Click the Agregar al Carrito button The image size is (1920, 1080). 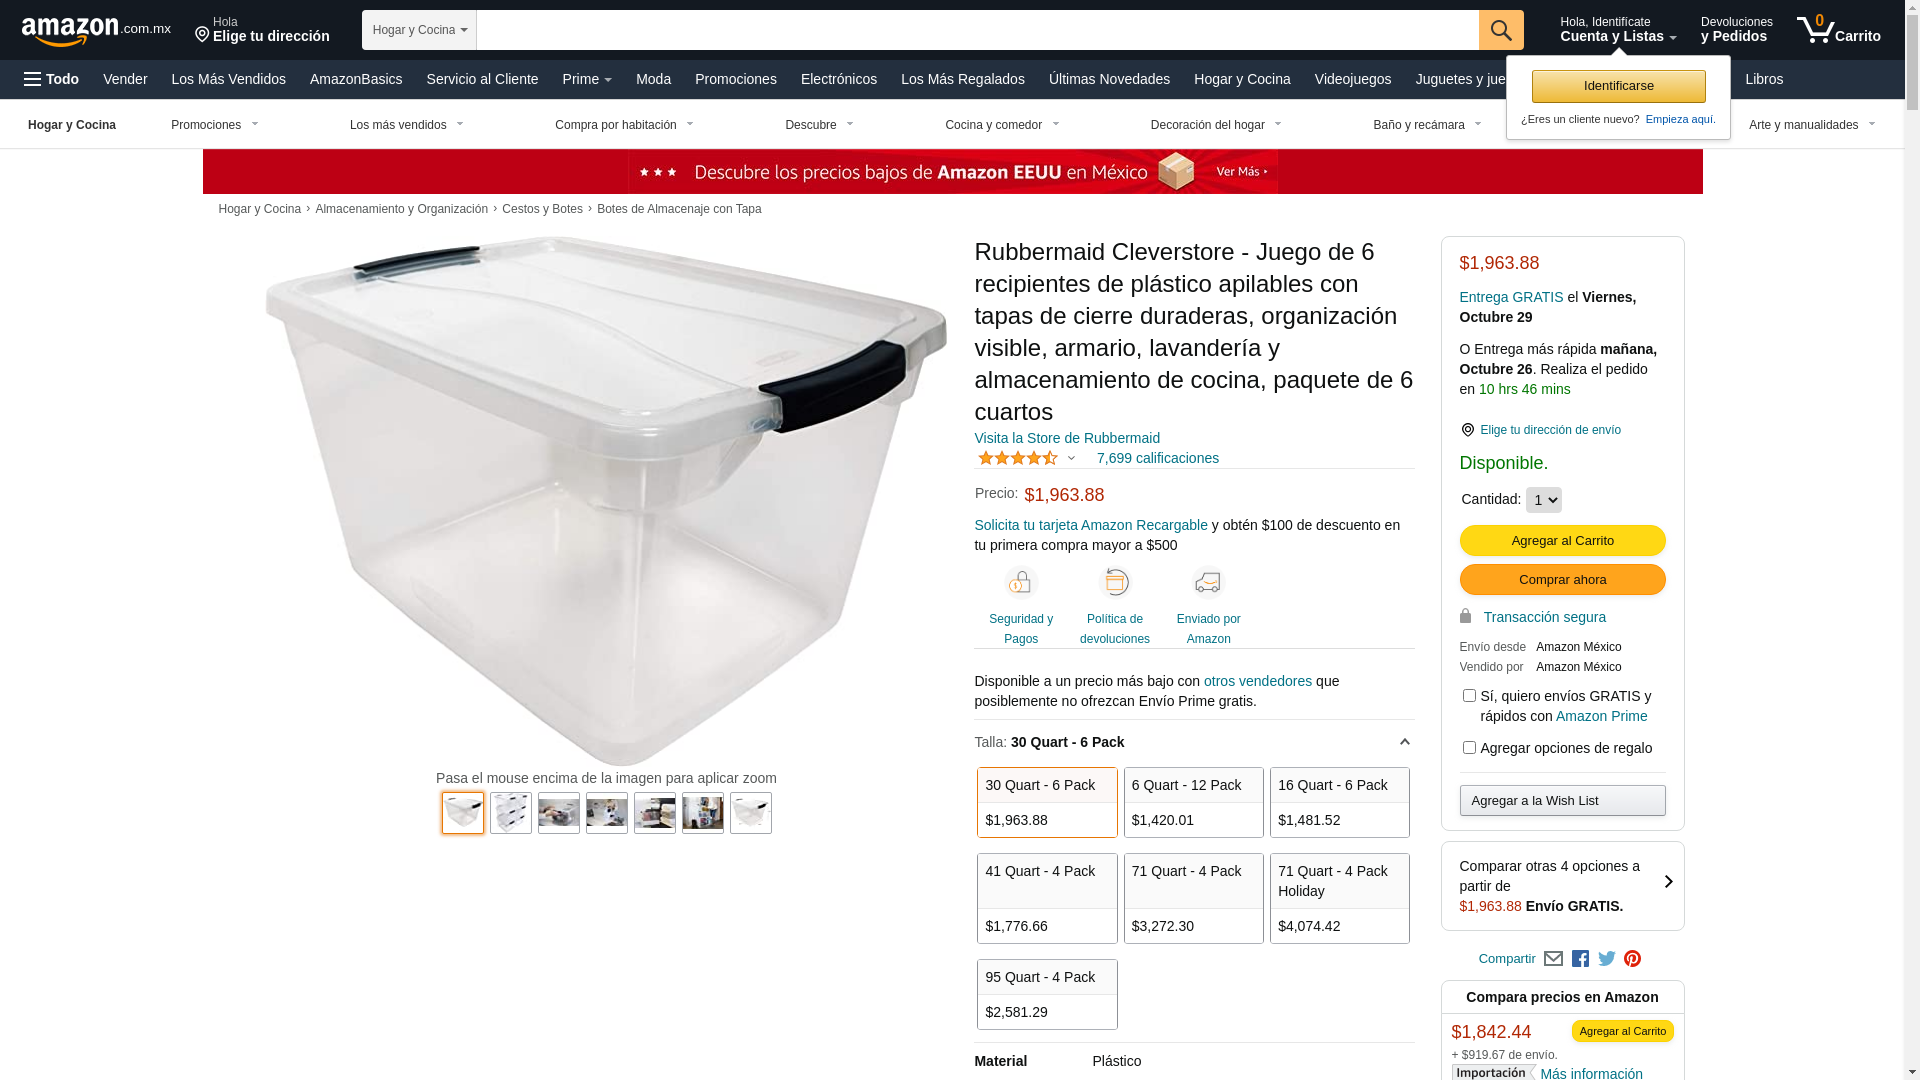[x=1562, y=541]
